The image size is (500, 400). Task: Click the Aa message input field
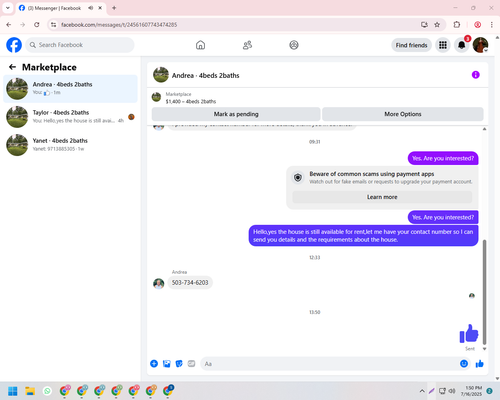(x=330, y=364)
